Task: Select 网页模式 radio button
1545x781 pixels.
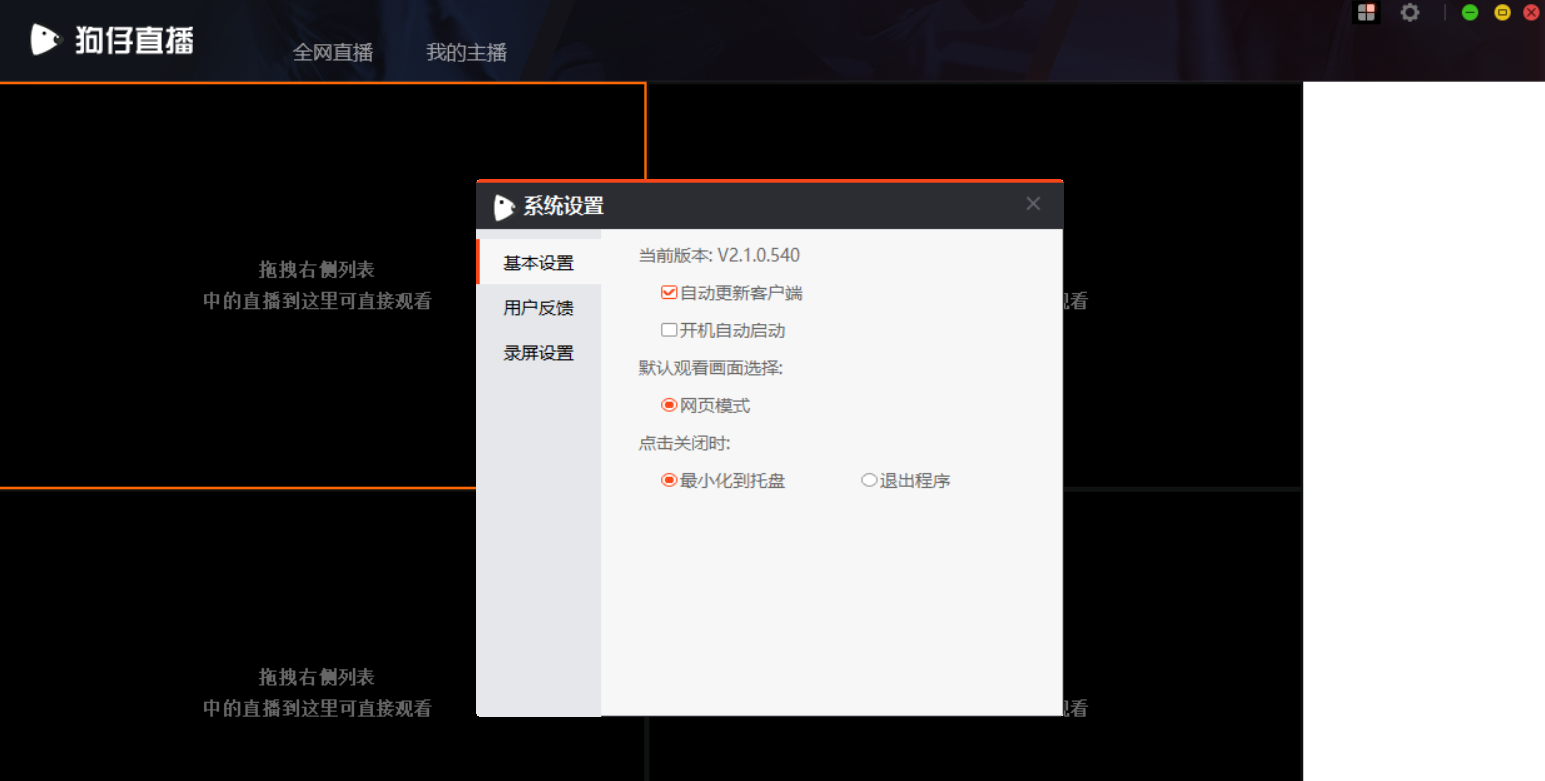Action: 669,405
